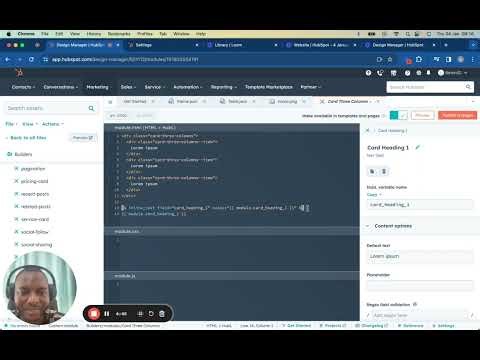
Task: Click the magnifier in Search assets
Action: click(x=91, y=108)
